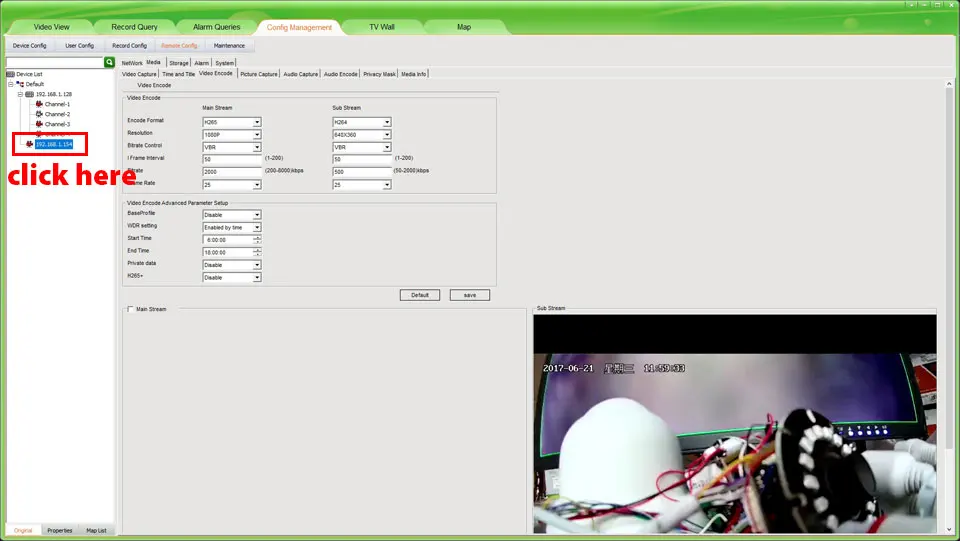Image resolution: width=960 pixels, height=541 pixels.
Task: Select Channel-3 text in device tree
Action: (x=57, y=124)
